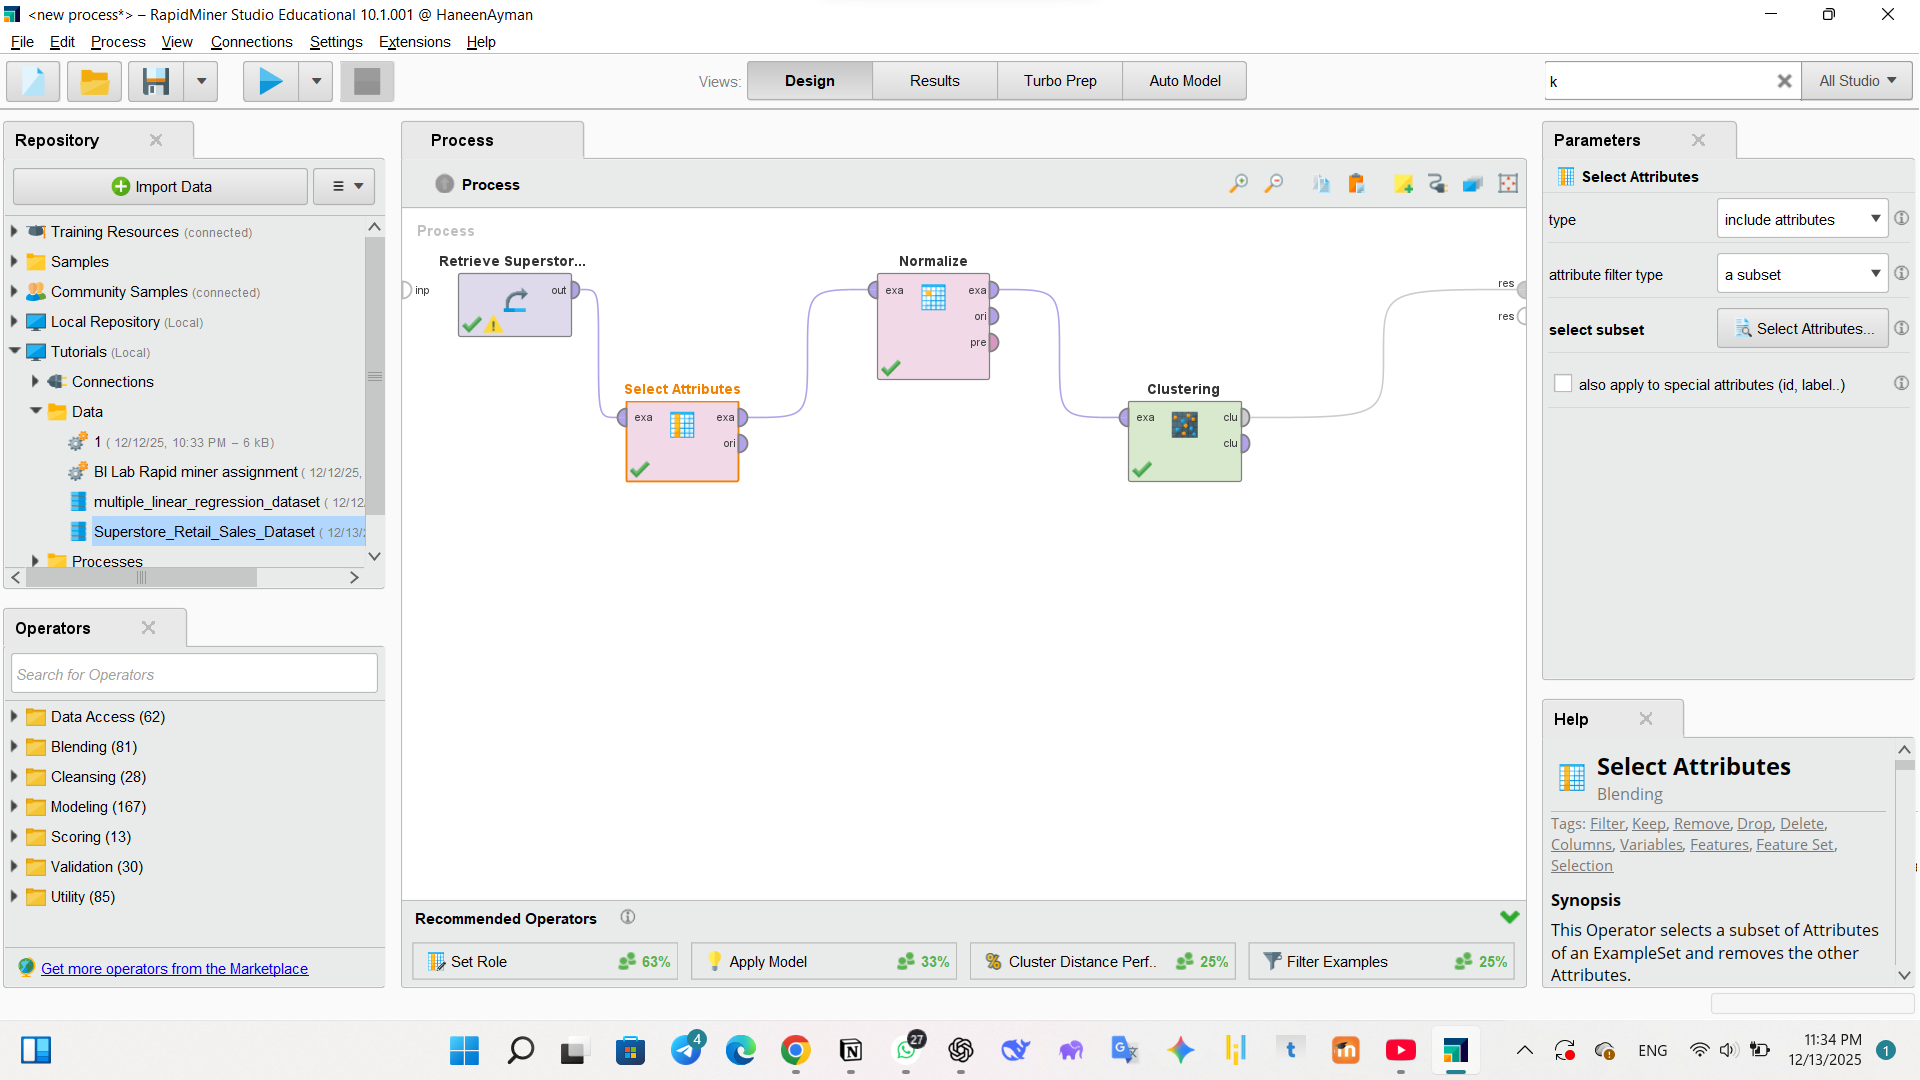Save the process with the floppy disk icon
The image size is (1920, 1080).
[156, 81]
